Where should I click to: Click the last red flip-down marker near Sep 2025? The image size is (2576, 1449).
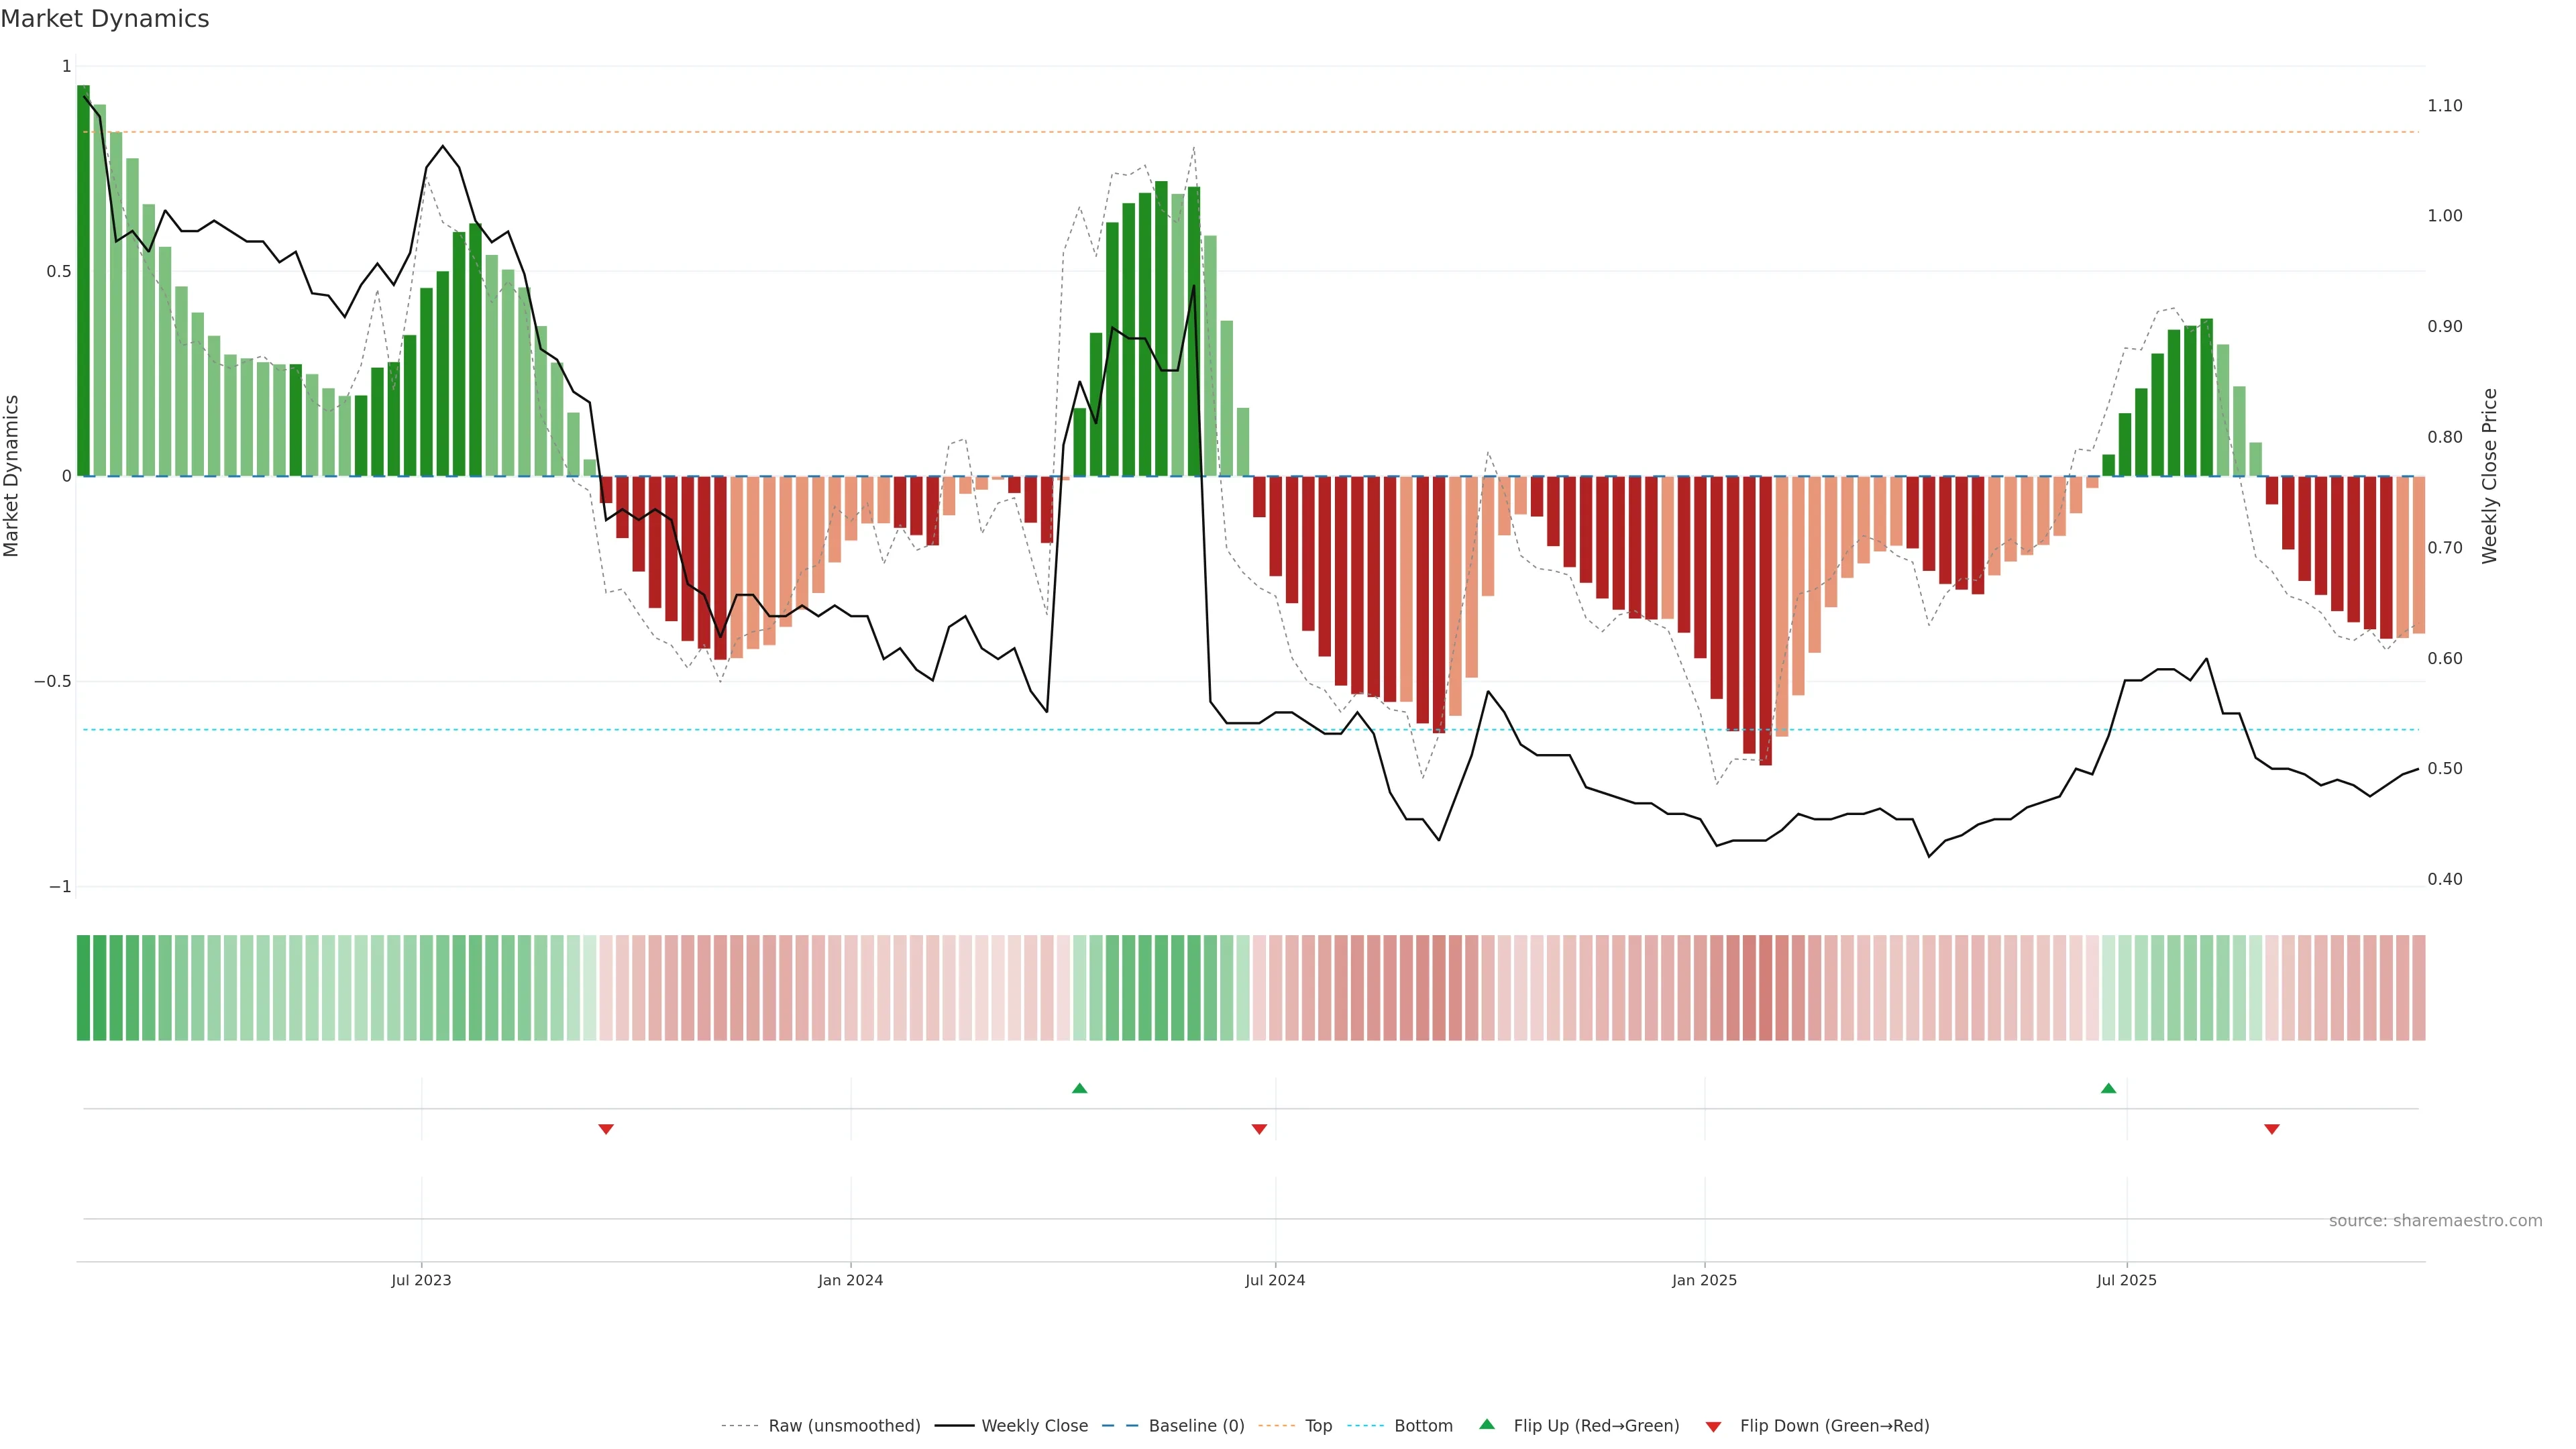pyautogui.click(x=2272, y=1129)
